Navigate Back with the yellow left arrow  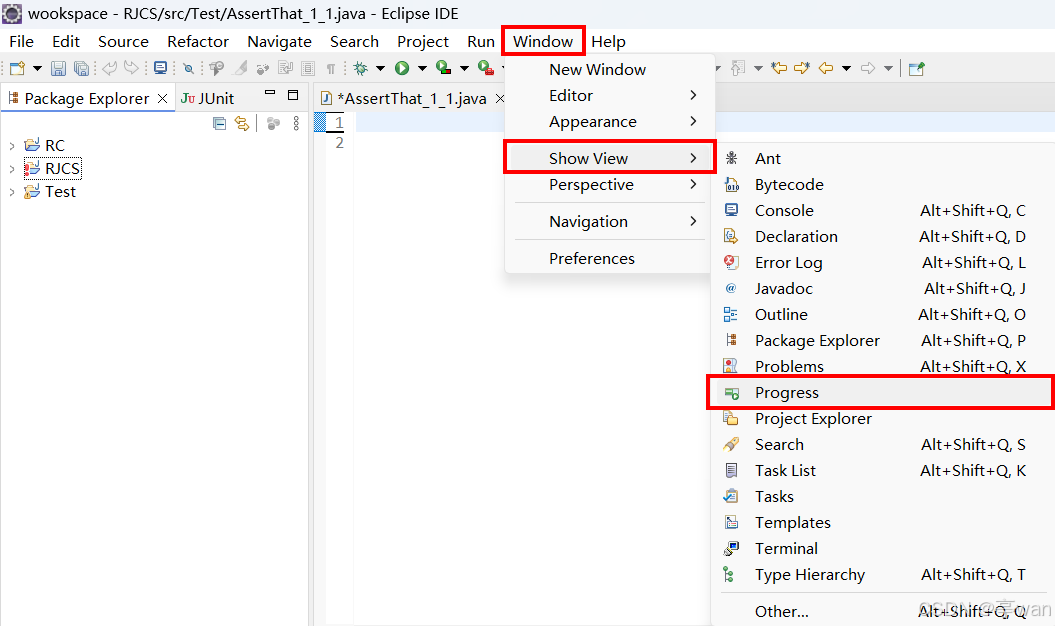coord(826,68)
